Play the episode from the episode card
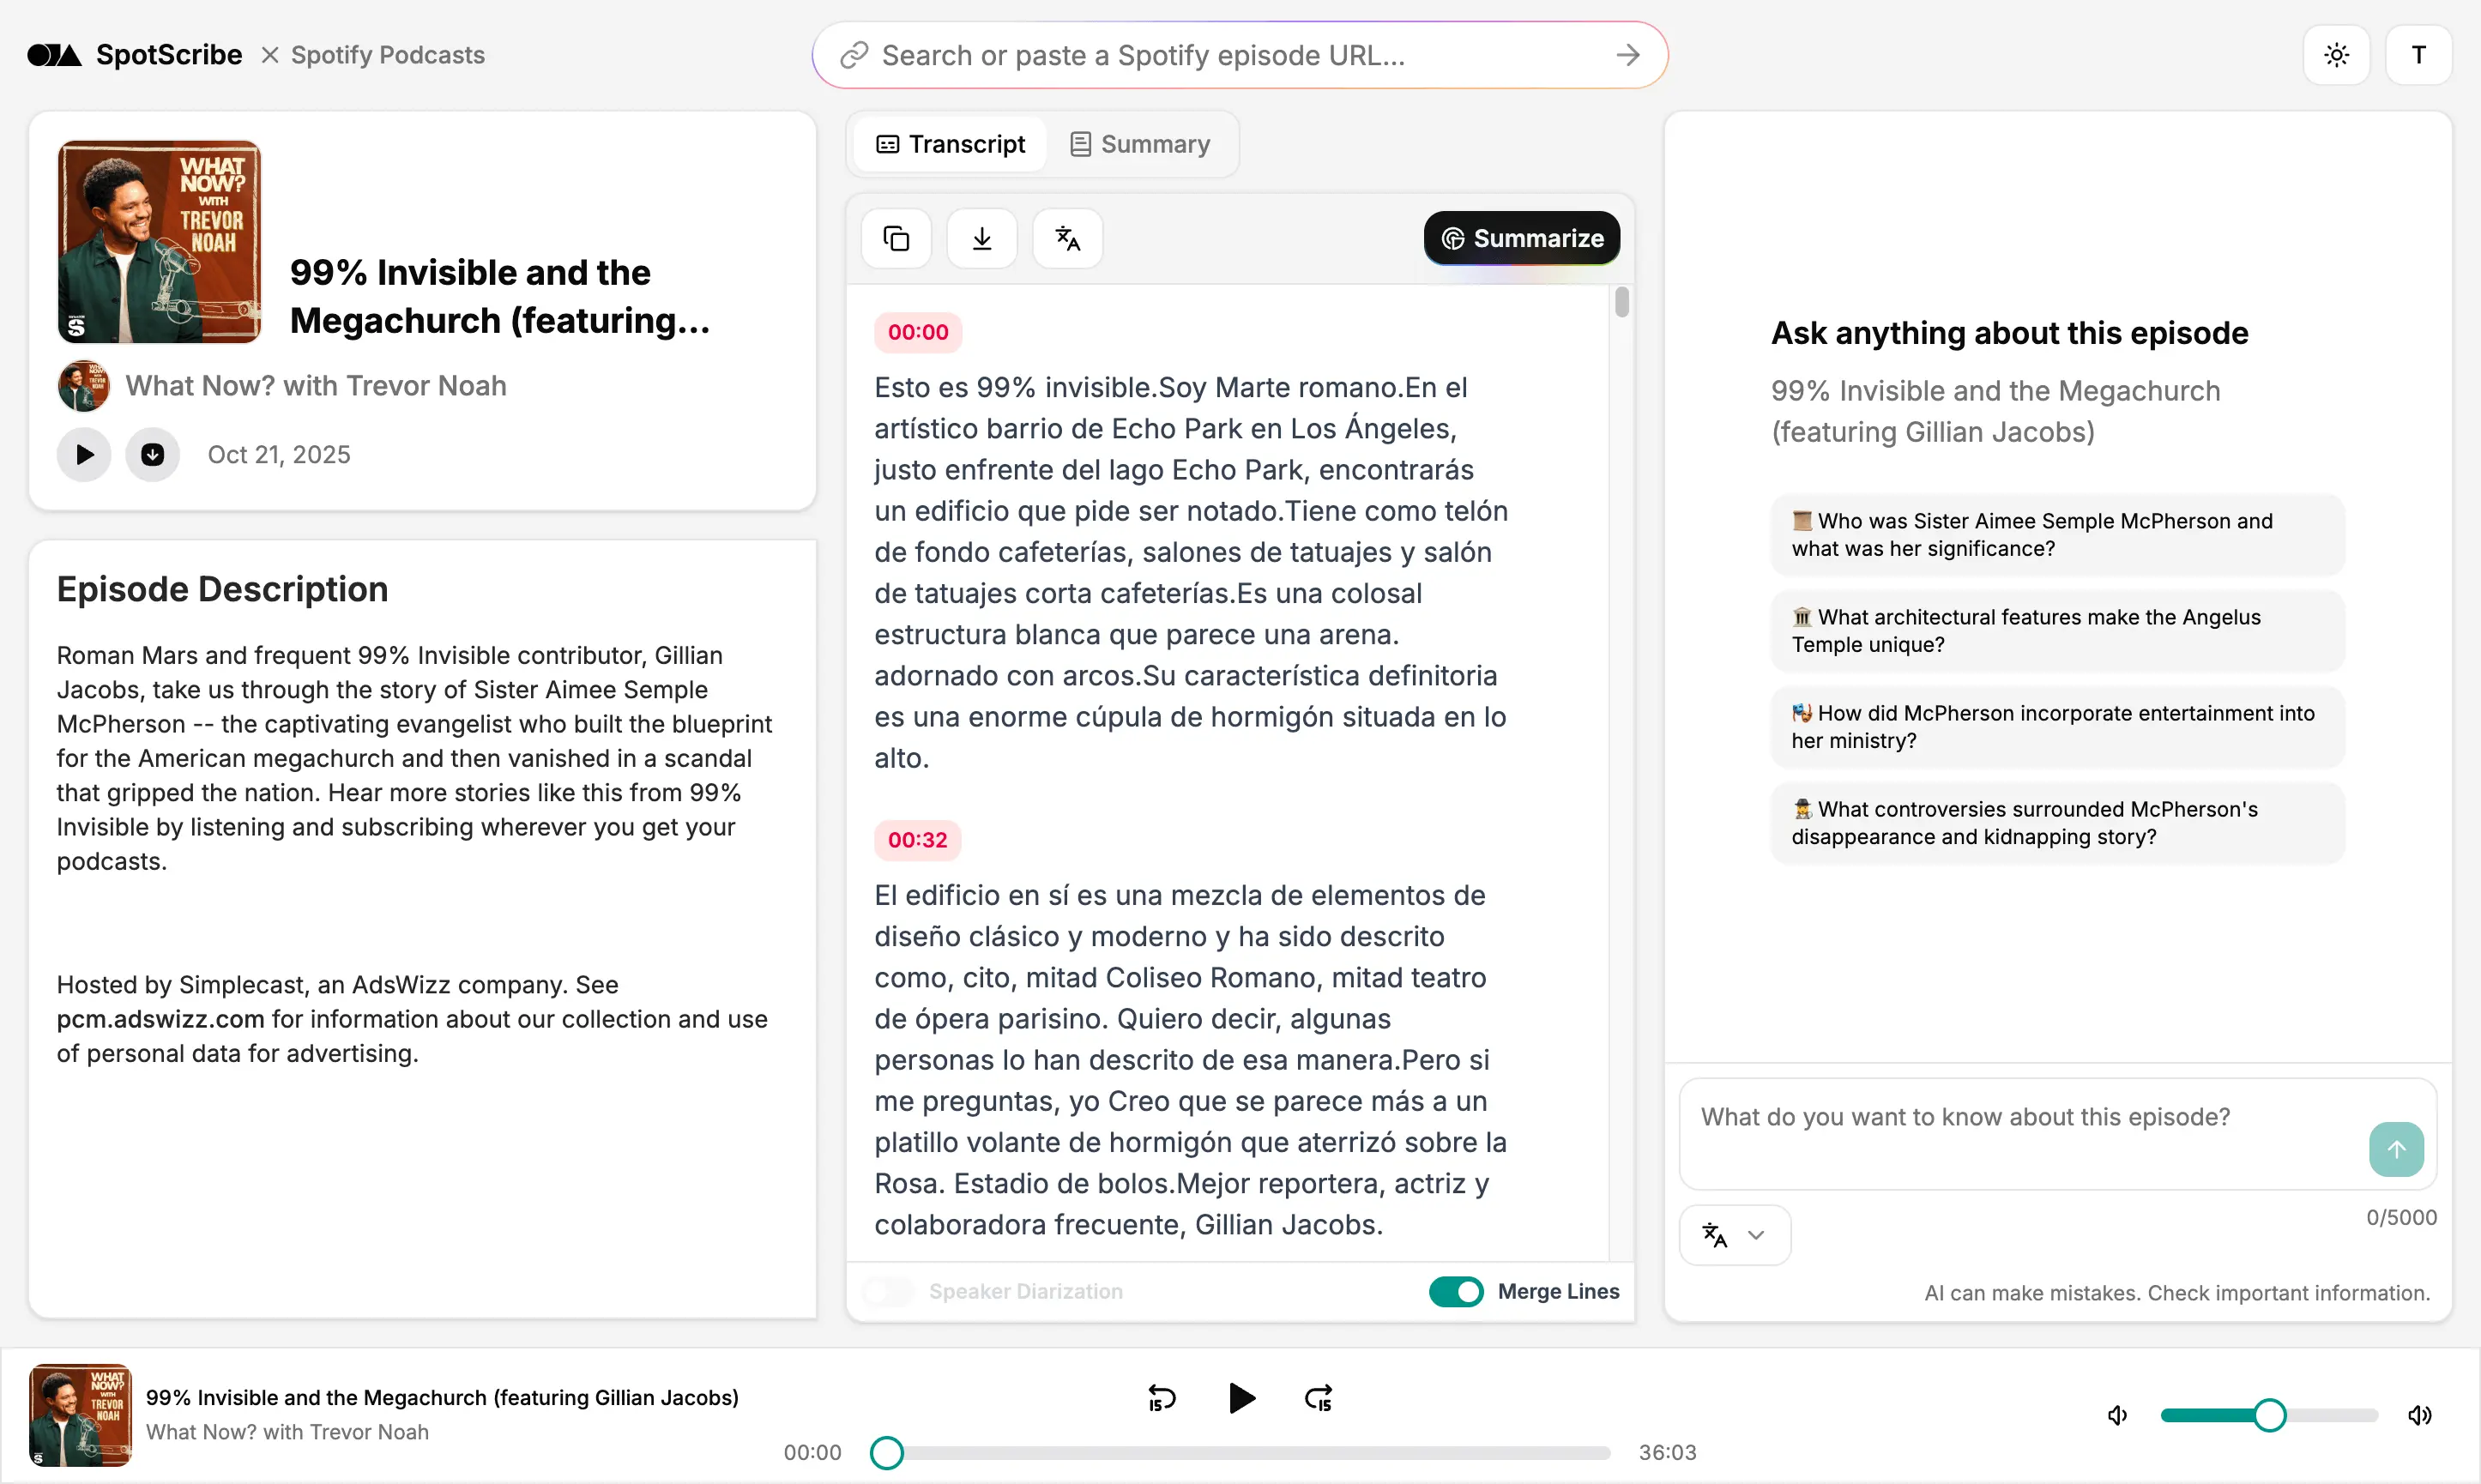 coord(84,455)
